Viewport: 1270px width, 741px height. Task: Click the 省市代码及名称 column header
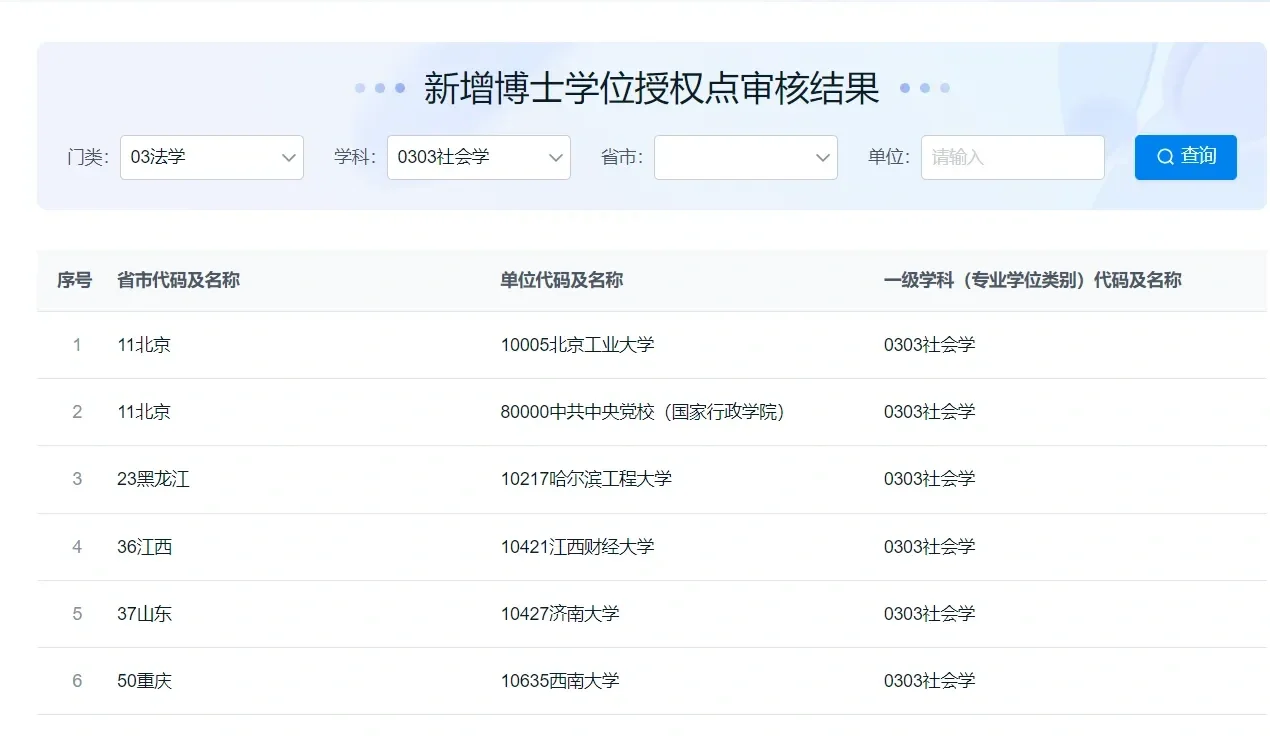point(178,280)
